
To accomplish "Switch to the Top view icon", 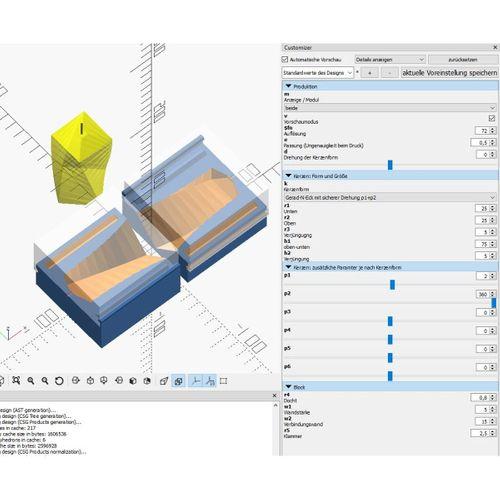I will pyautogui.click(x=90, y=380).
